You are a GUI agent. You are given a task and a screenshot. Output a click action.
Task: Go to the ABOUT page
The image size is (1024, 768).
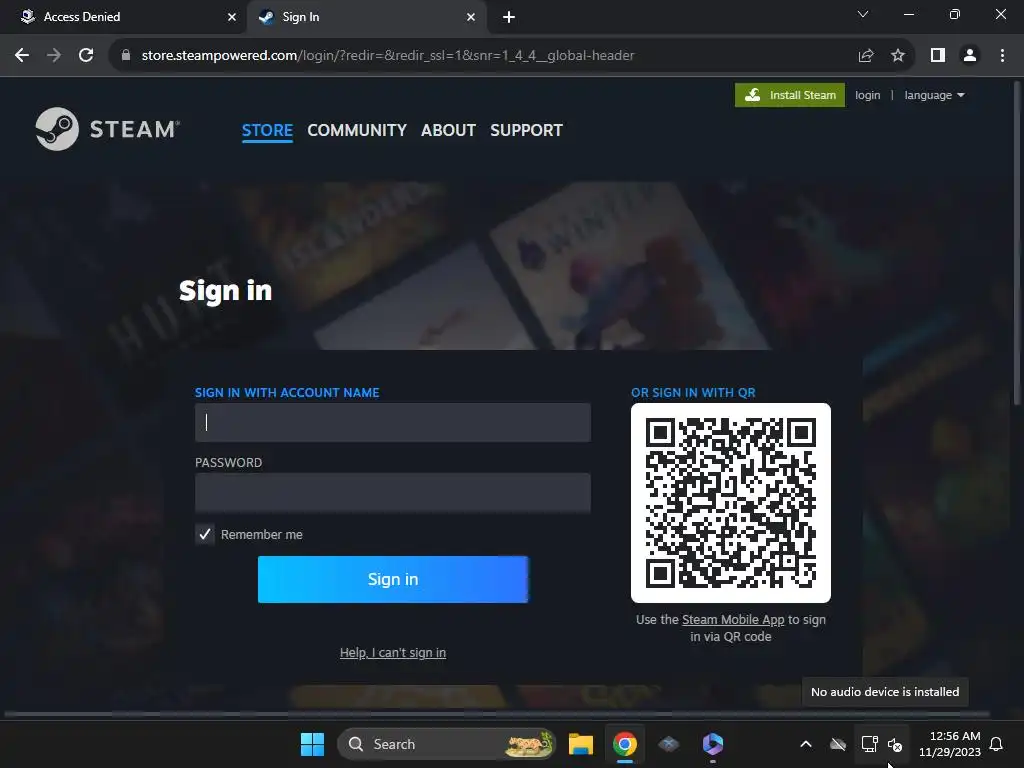pos(449,131)
